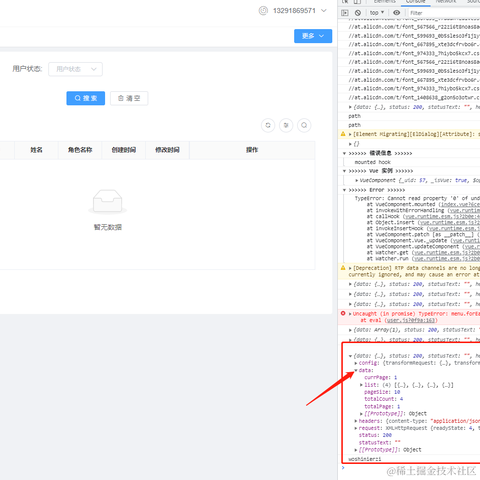Screen dimensions: 480x480
Task: Switch to the Console tab in DevTools
Action: (x=415, y=2)
